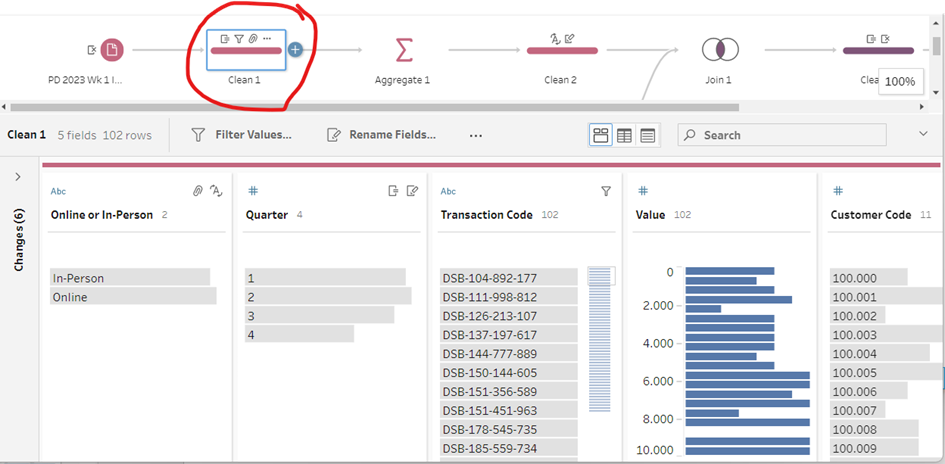The width and height of the screenshot is (945, 464).
Task: Click the Clean 1 step bar
Action: (x=246, y=51)
